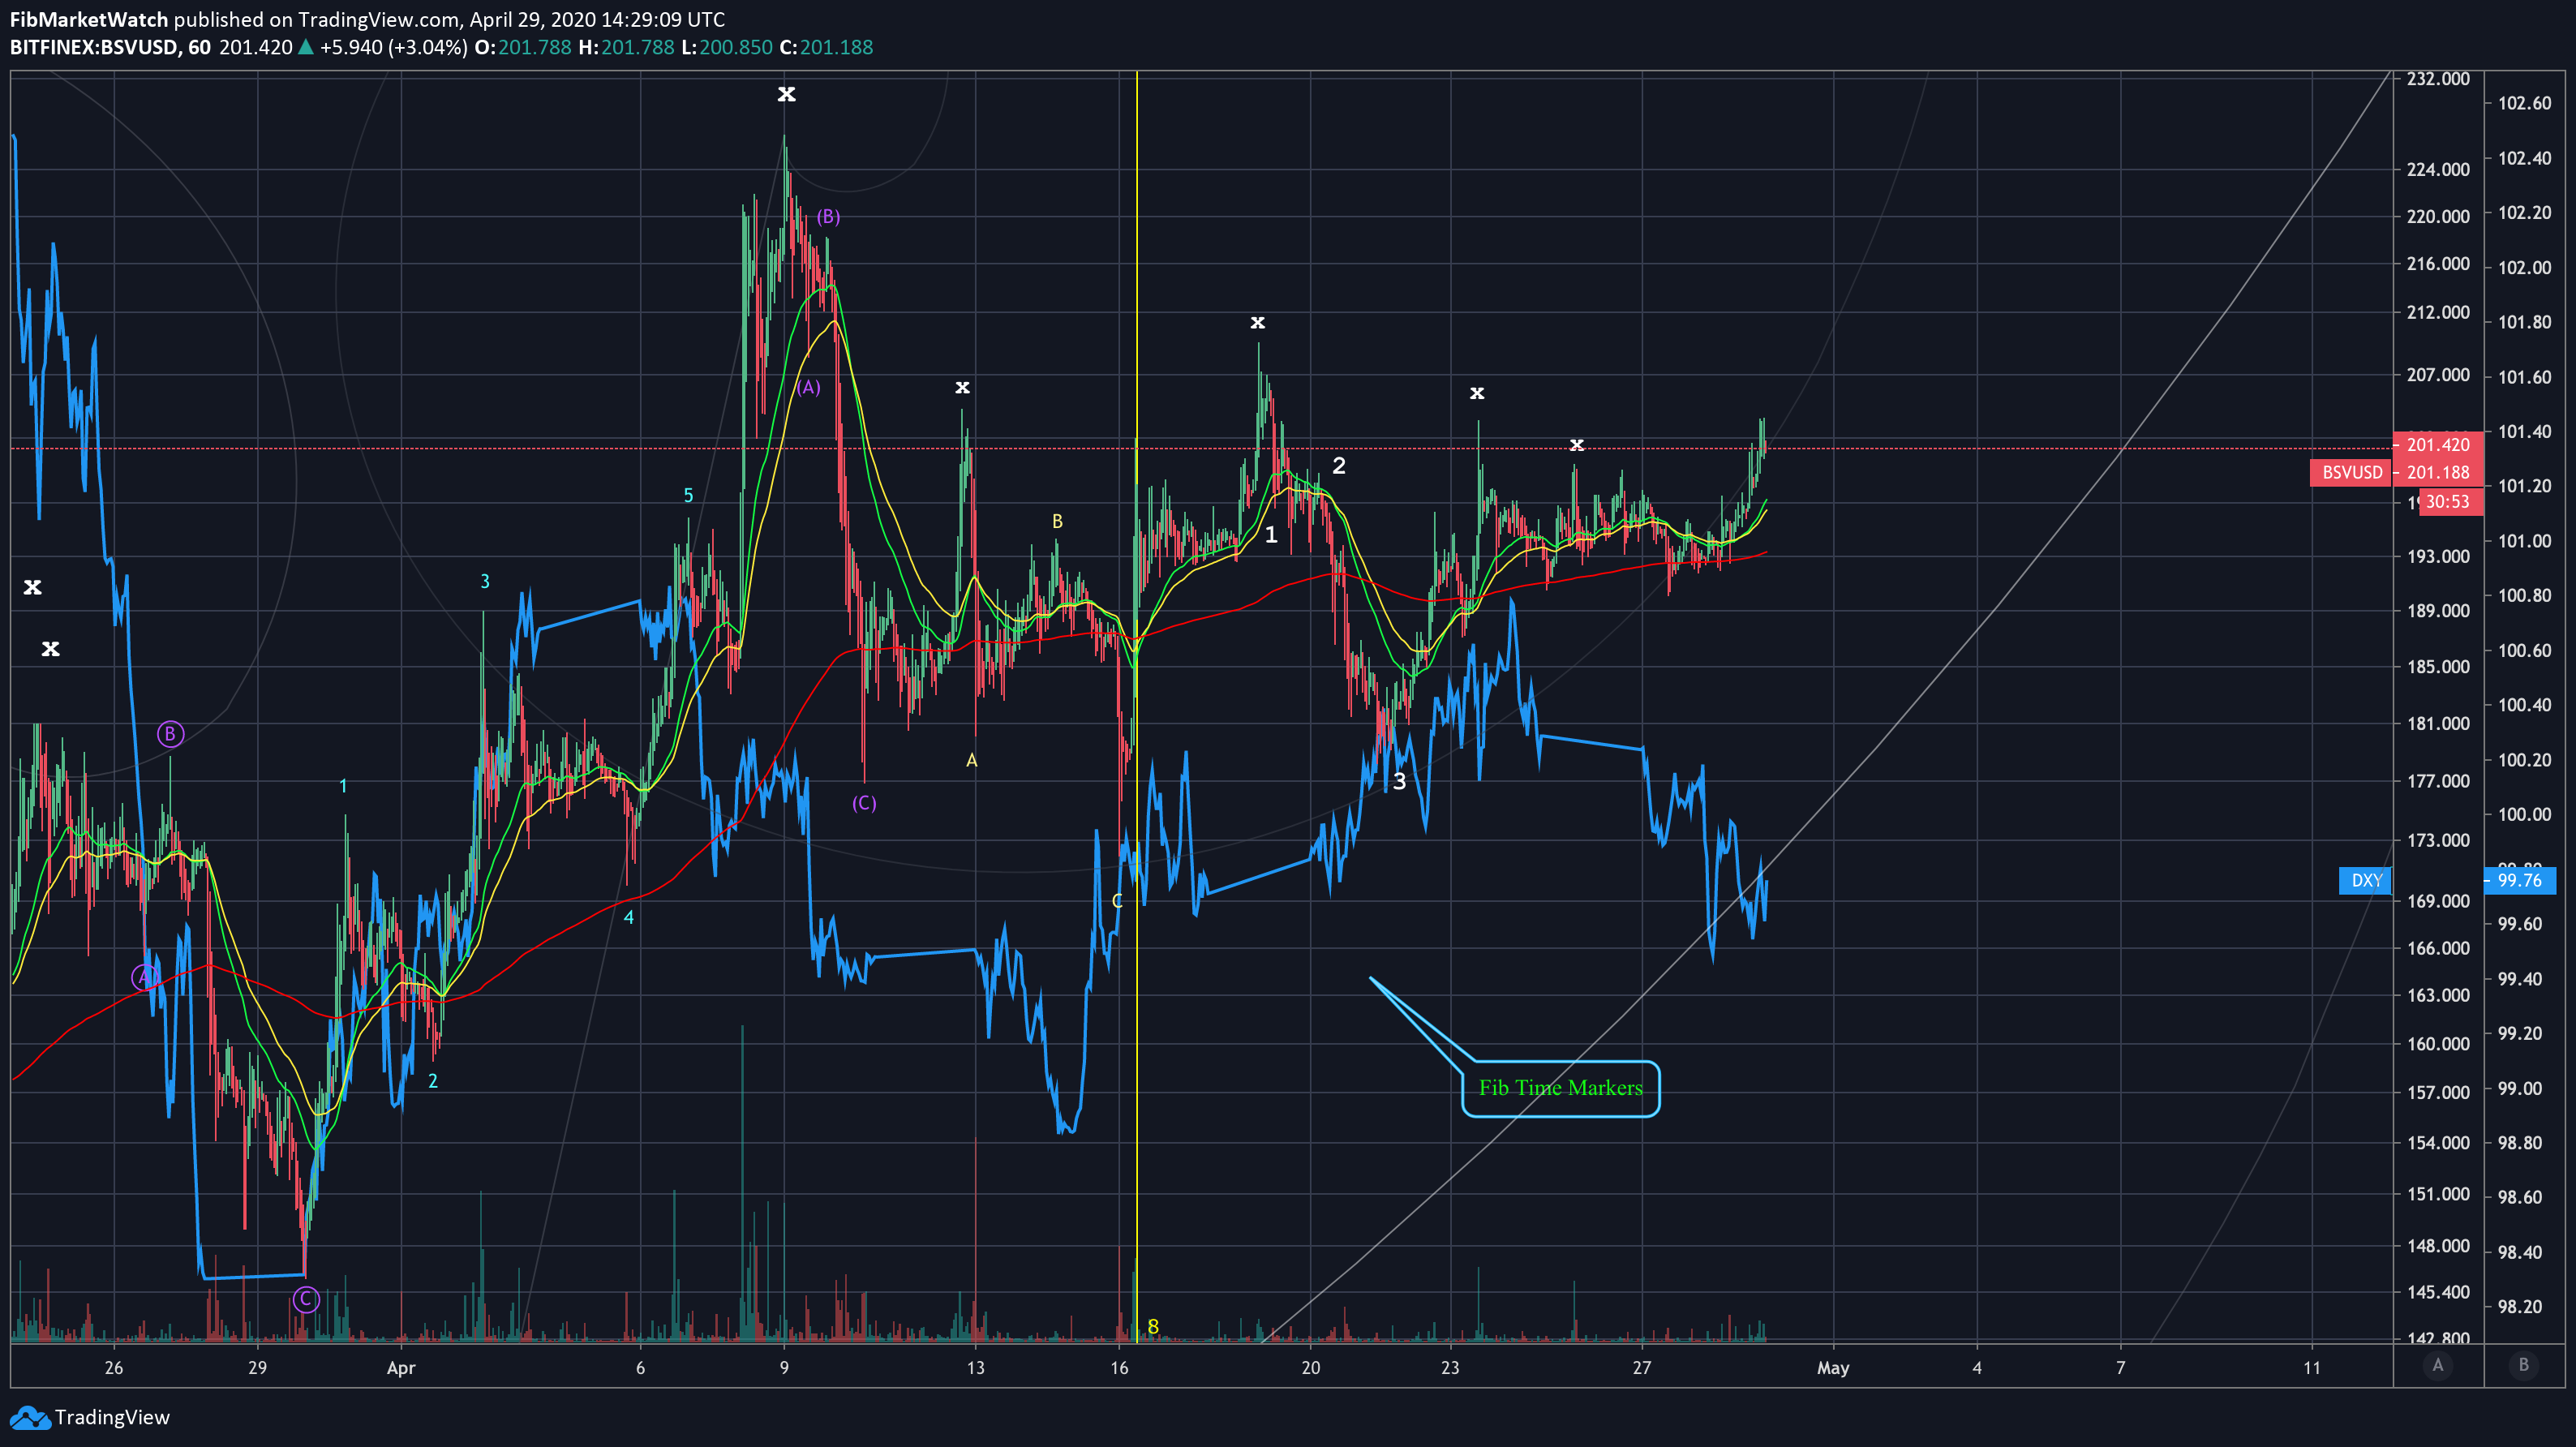Click the white wave label 1
The width and height of the screenshot is (2576, 1447).
pos(1271,535)
